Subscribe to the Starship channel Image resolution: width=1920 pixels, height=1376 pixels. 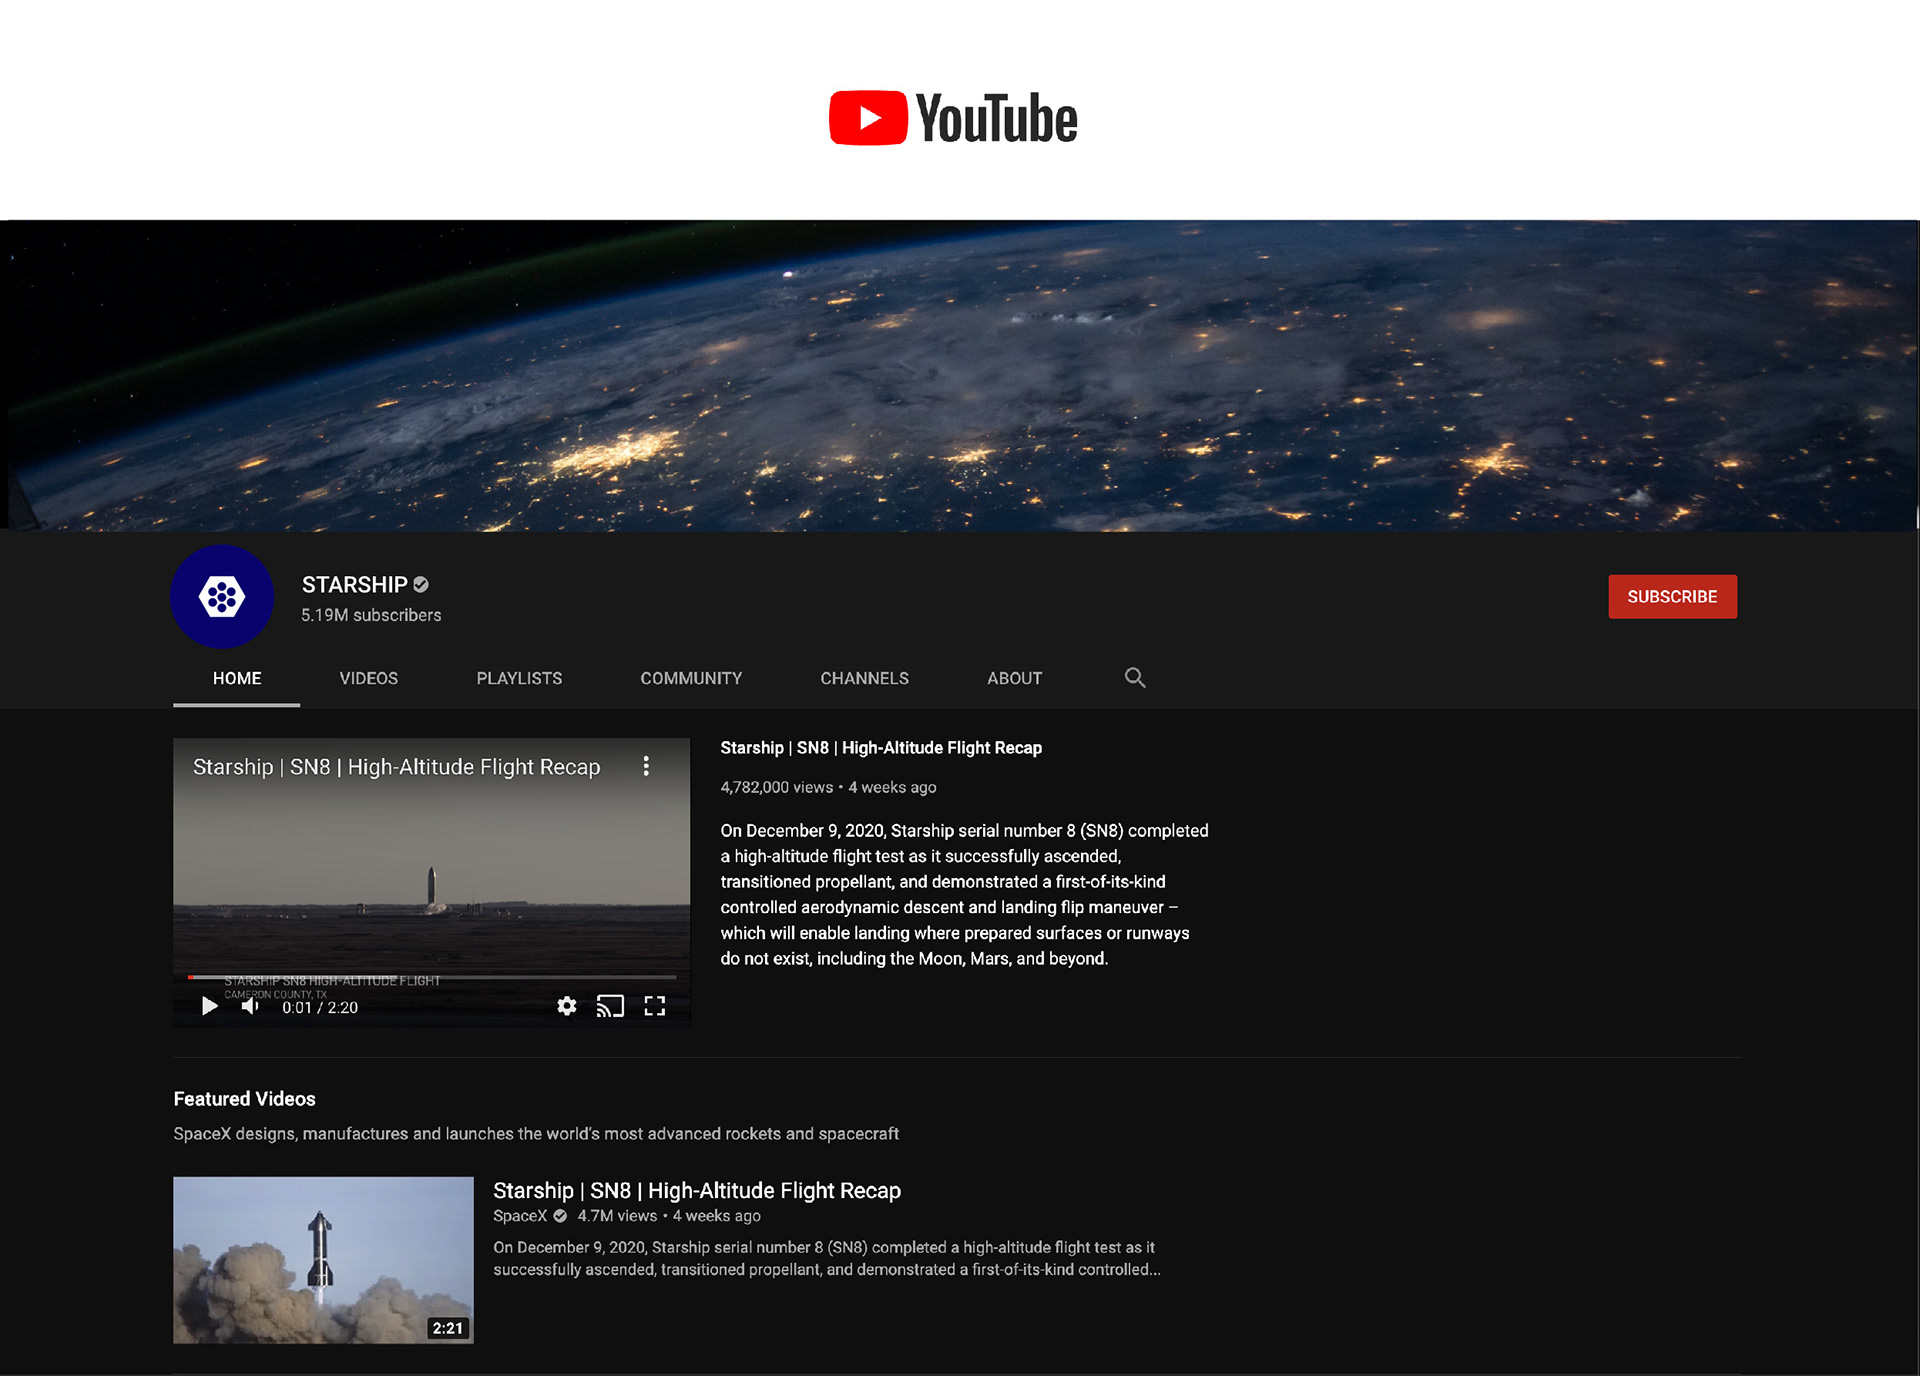pyautogui.click(x=1672, y=597)
